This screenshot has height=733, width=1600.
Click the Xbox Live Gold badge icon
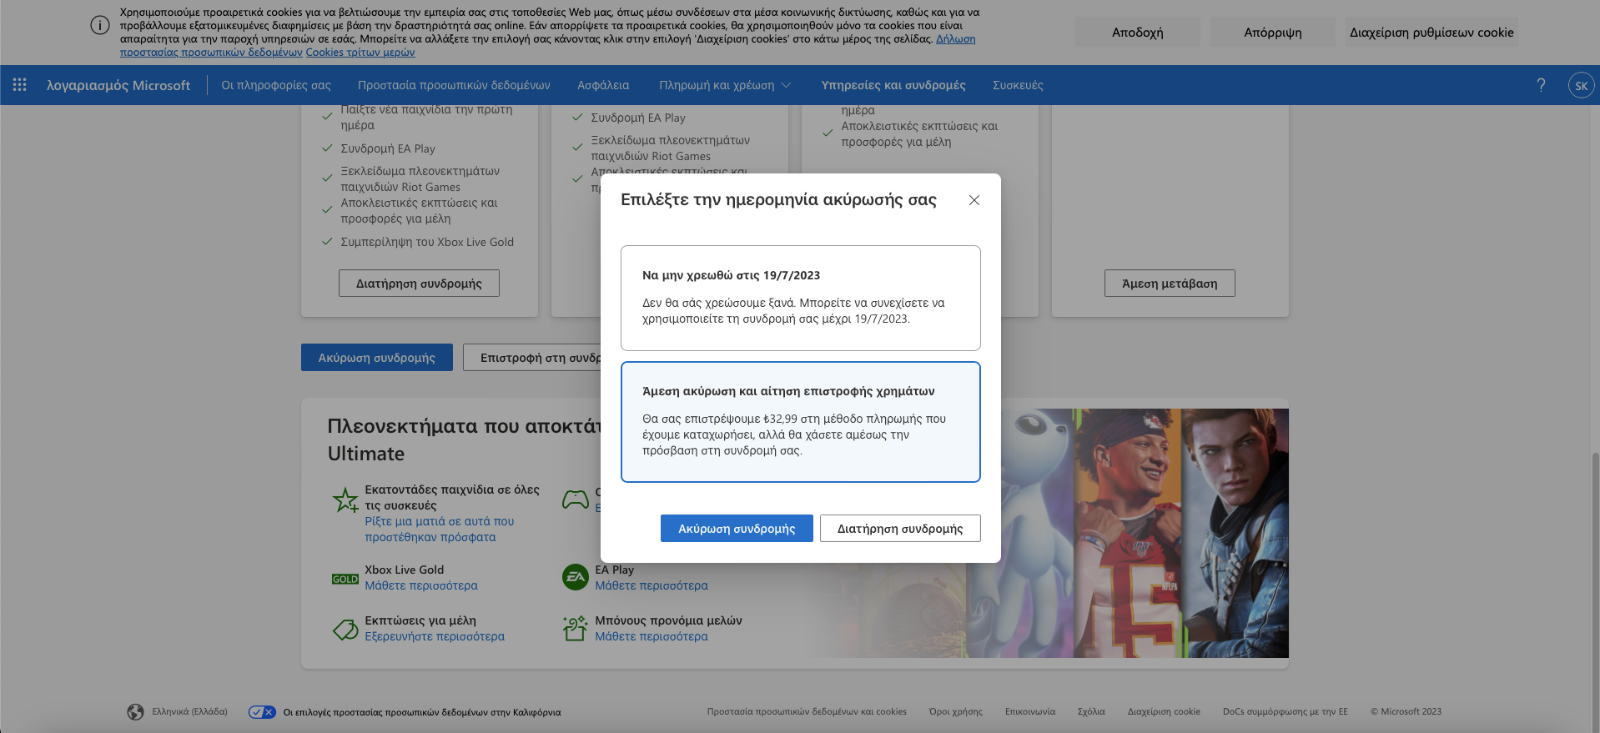[345, 579]
